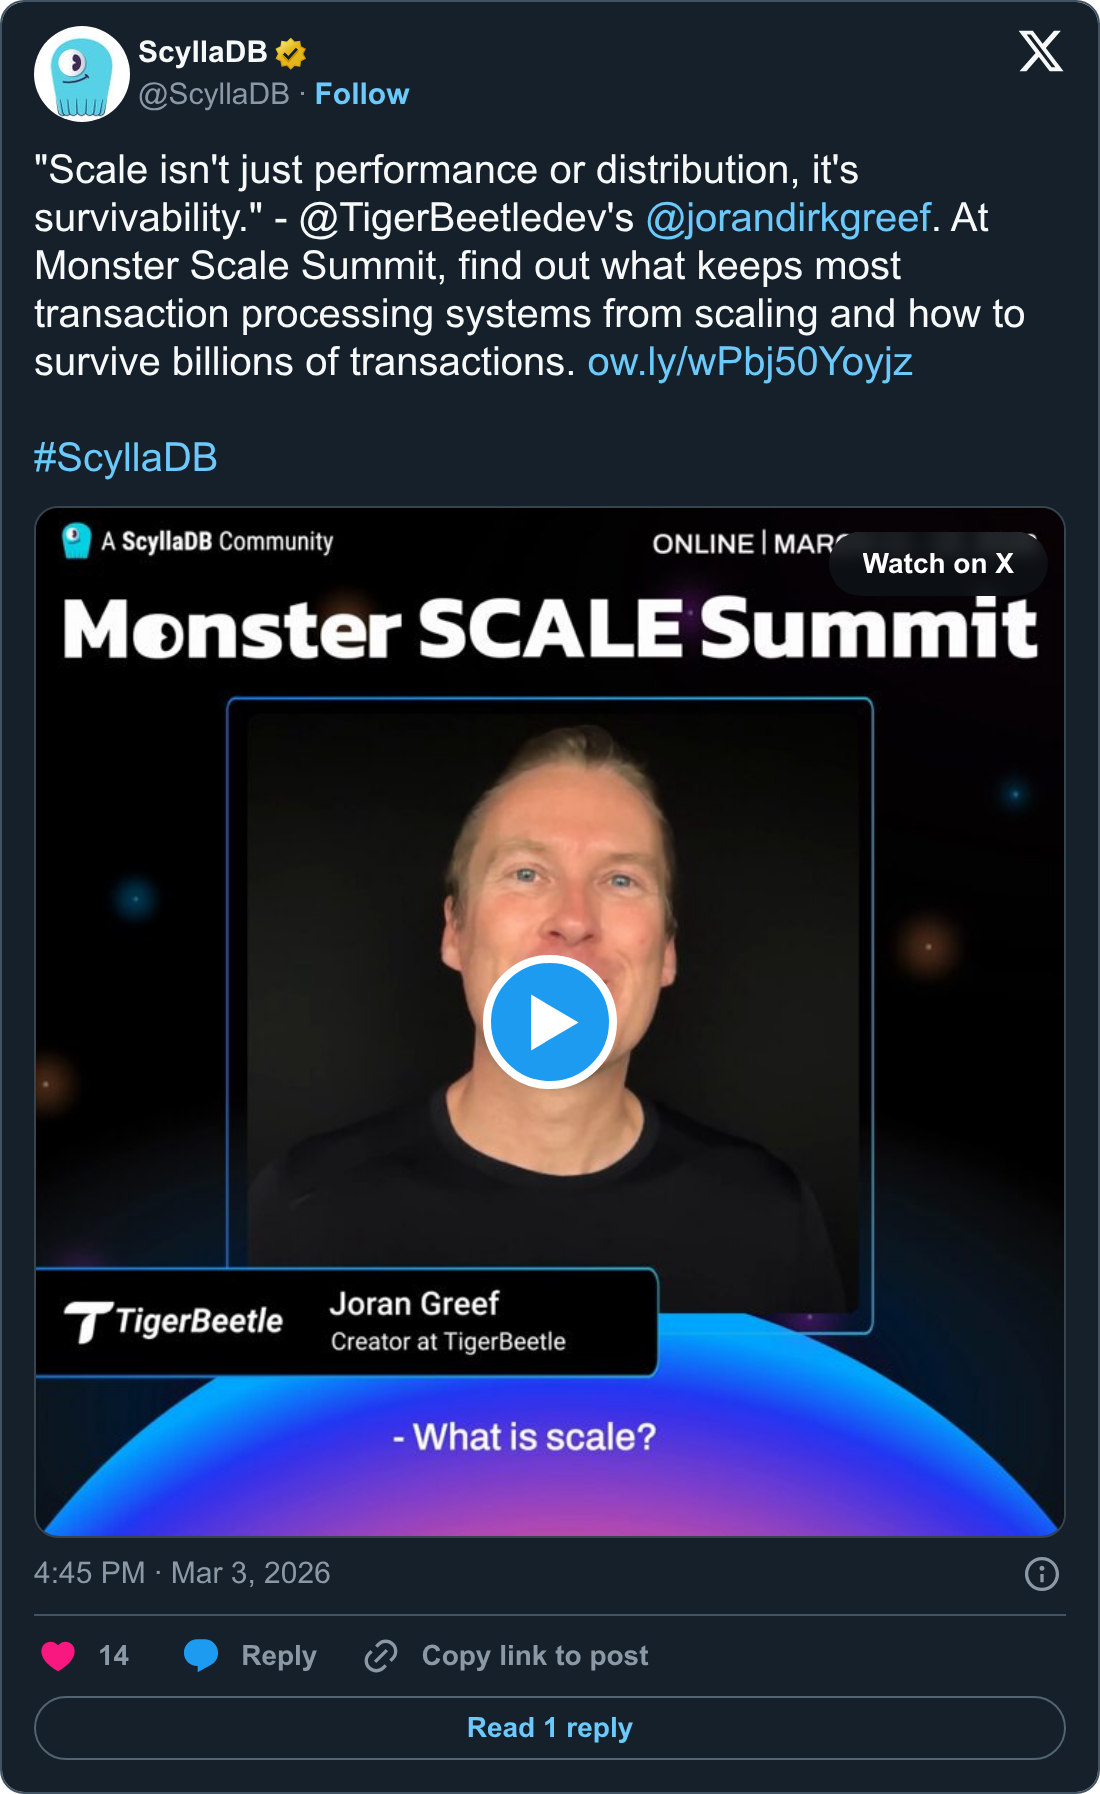Viewport: 1100px width, 1794px height.
Task: Open the post info icon
Action: click(x=1041, y=1574)
